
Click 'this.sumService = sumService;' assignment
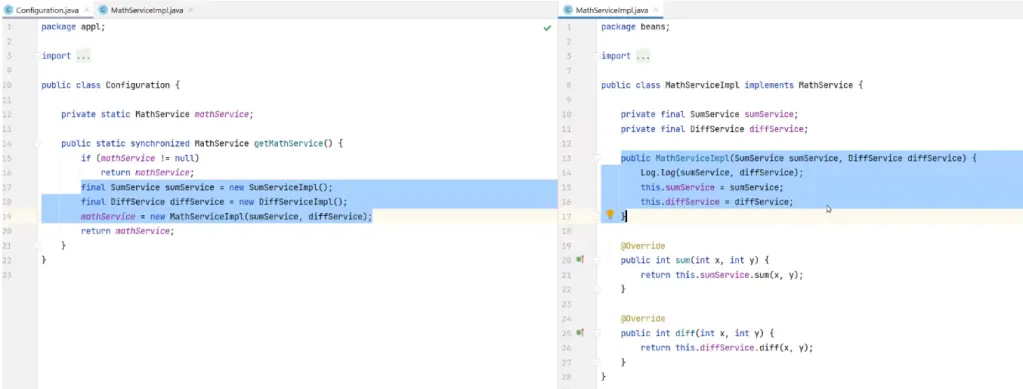[712, 187]
